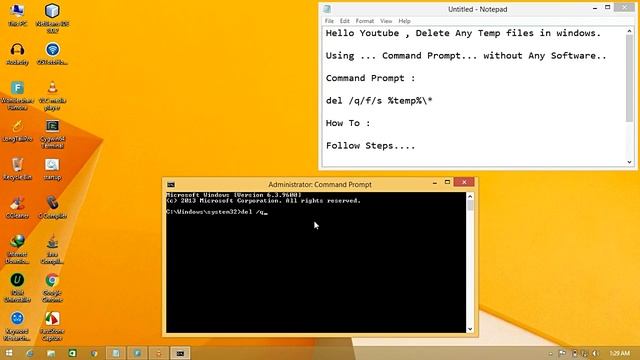Screen dimensions: 640x360
Task: Launch Audacity from the desktop
Action: [17, 54]
